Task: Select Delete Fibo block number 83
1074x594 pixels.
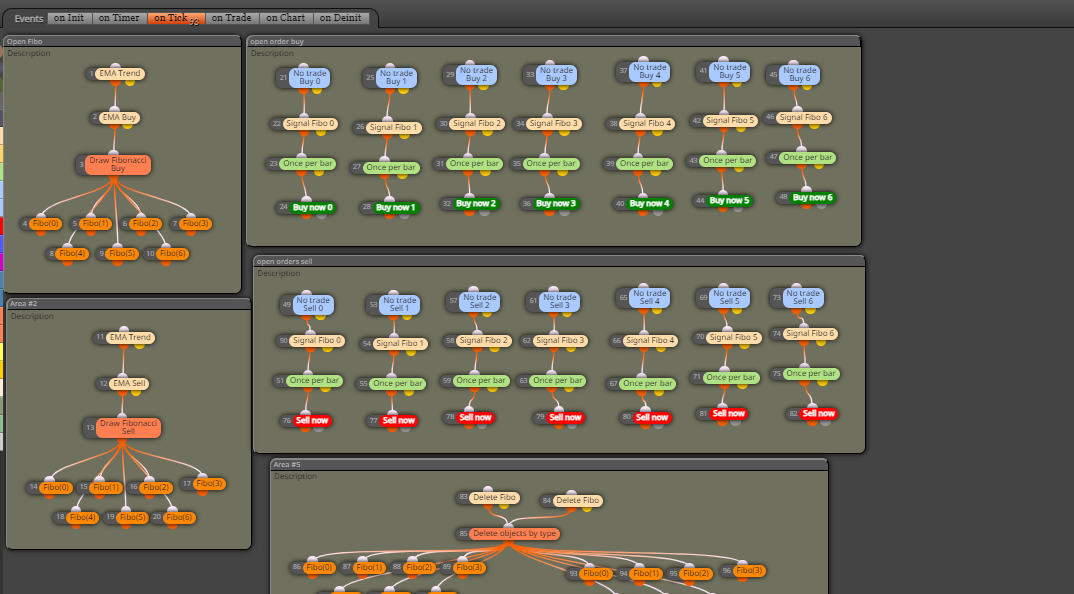Action: (x=495, y=497)
